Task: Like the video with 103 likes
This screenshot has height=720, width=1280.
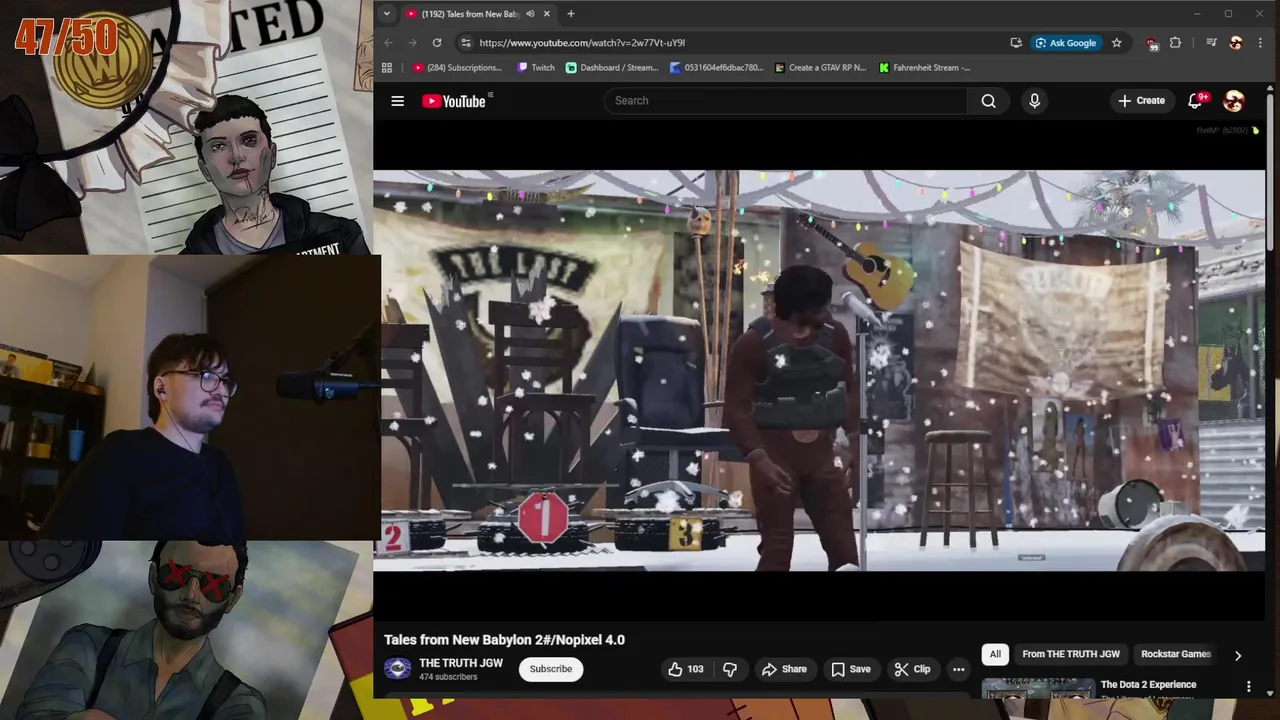Action: (686, 669)
